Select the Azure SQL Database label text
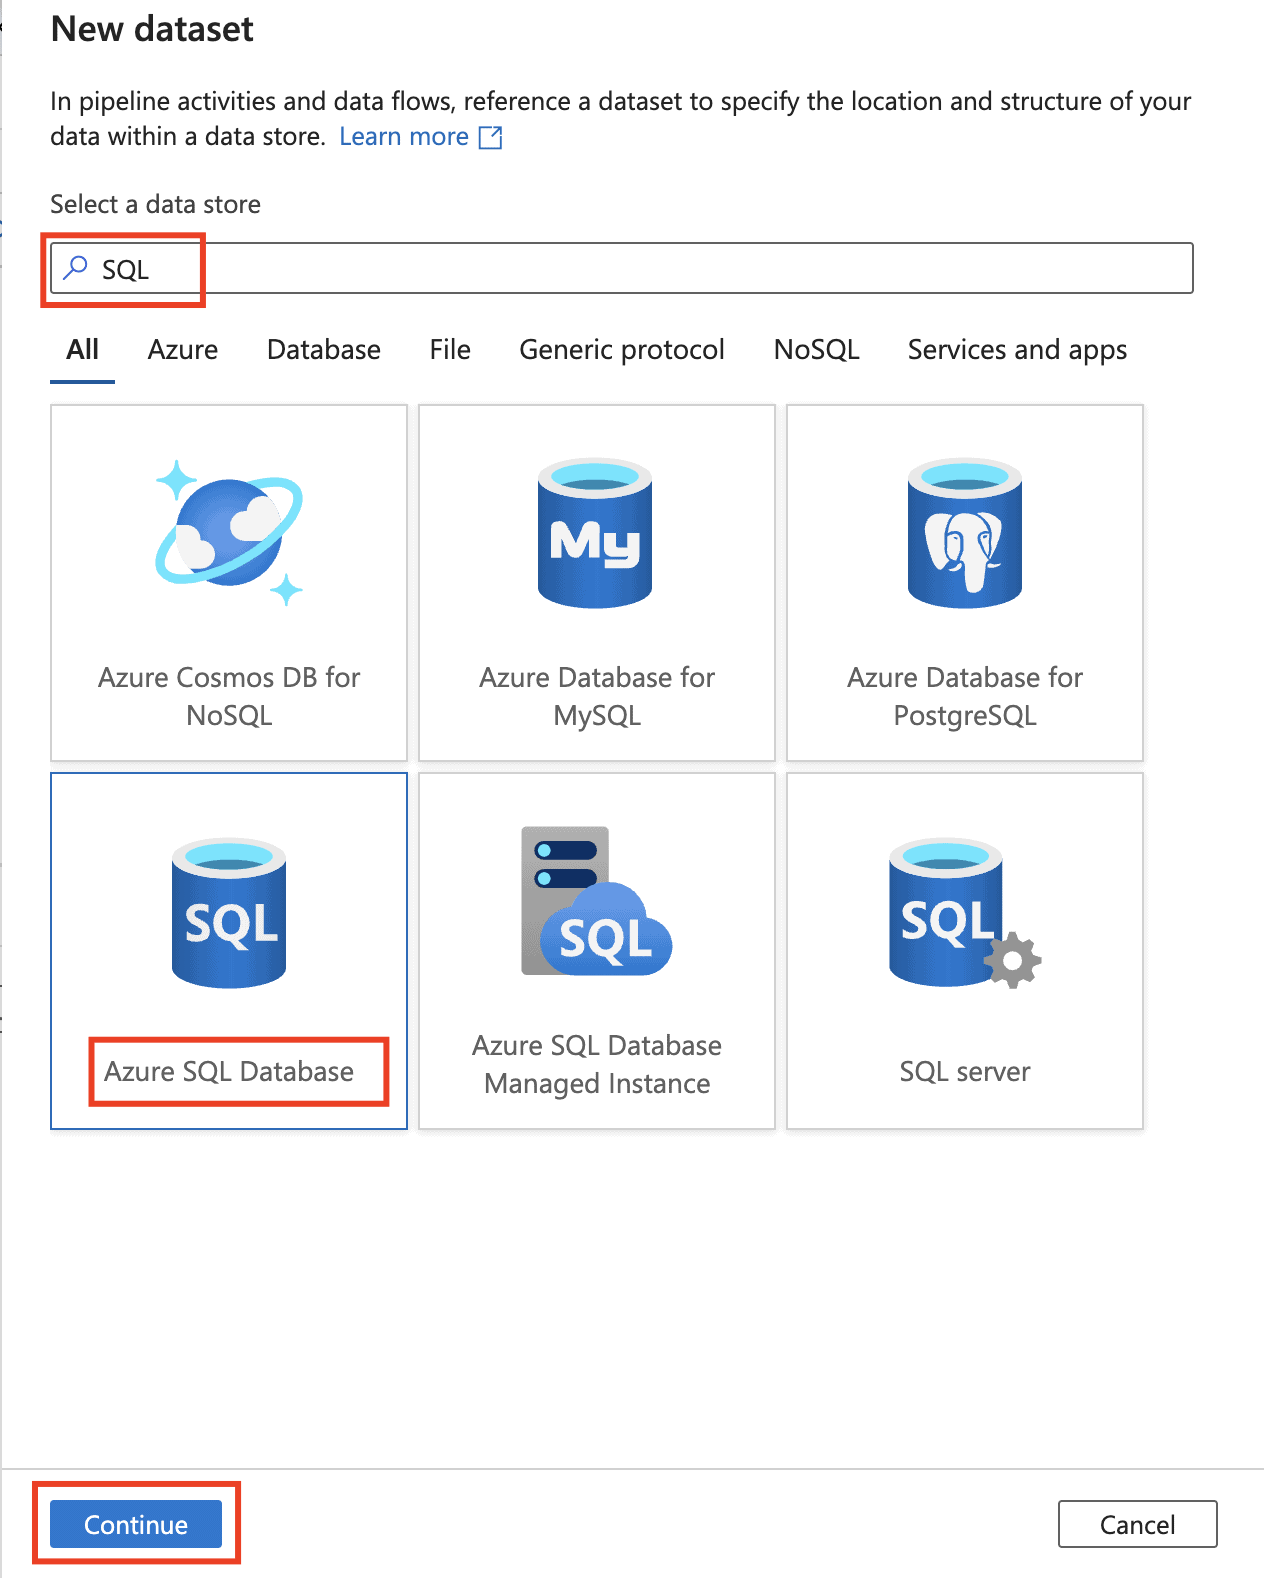This screenshot has width=1264, height=1578. [x=229, y=1071]
